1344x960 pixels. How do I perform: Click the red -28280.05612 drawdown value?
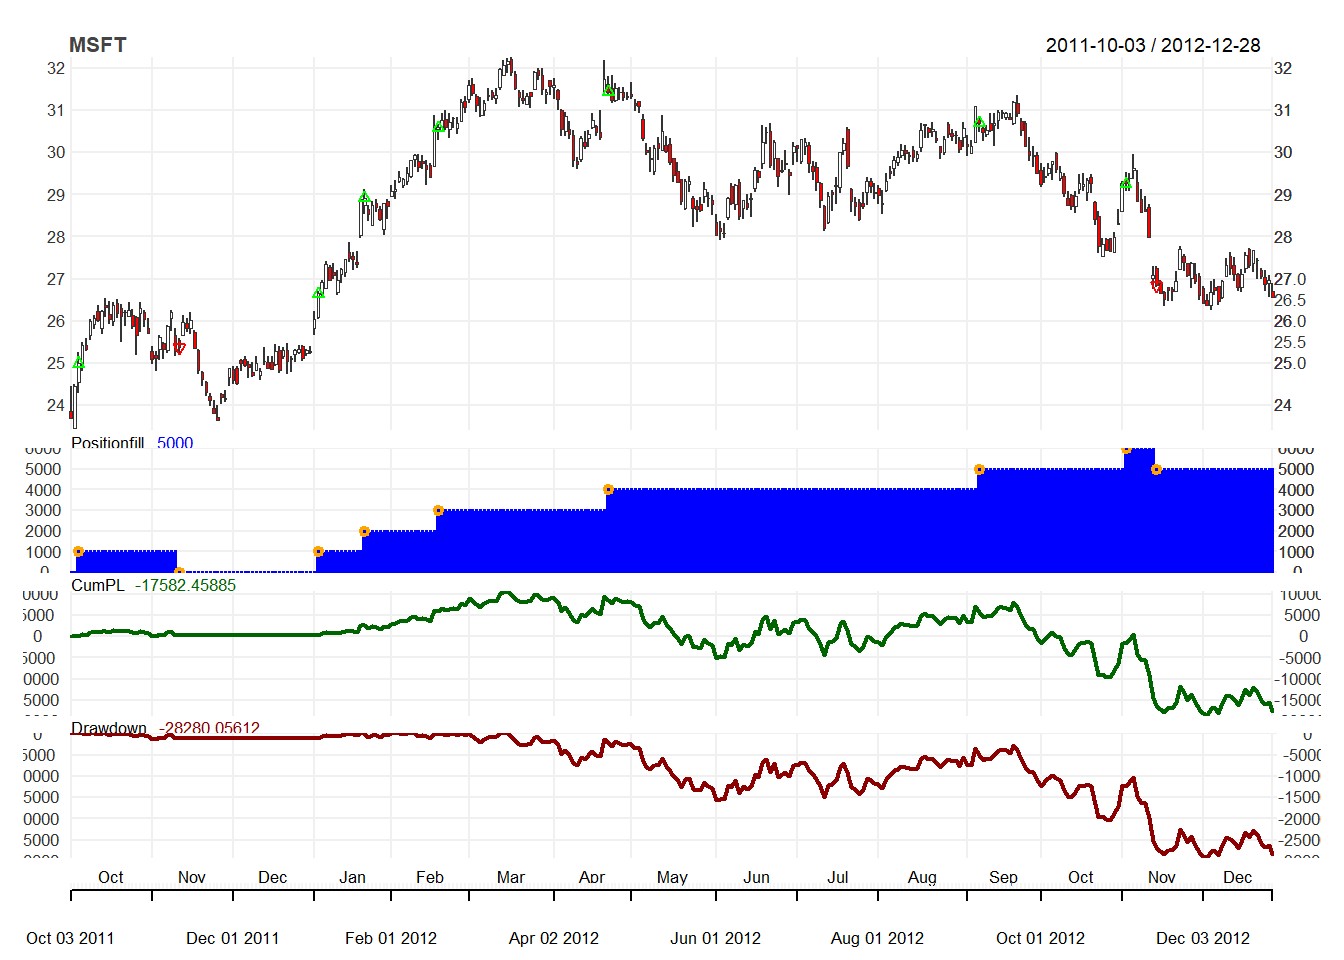[x=209, y=729]
